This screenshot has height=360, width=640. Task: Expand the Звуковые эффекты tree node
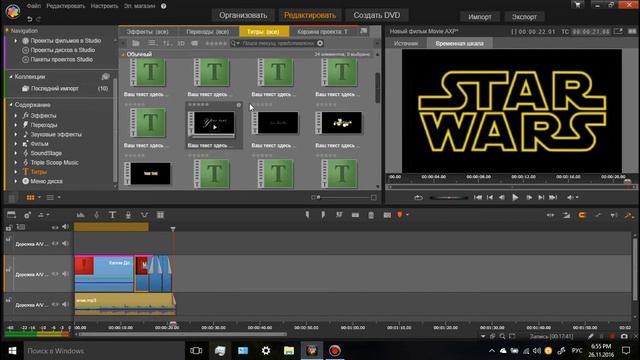16,134
